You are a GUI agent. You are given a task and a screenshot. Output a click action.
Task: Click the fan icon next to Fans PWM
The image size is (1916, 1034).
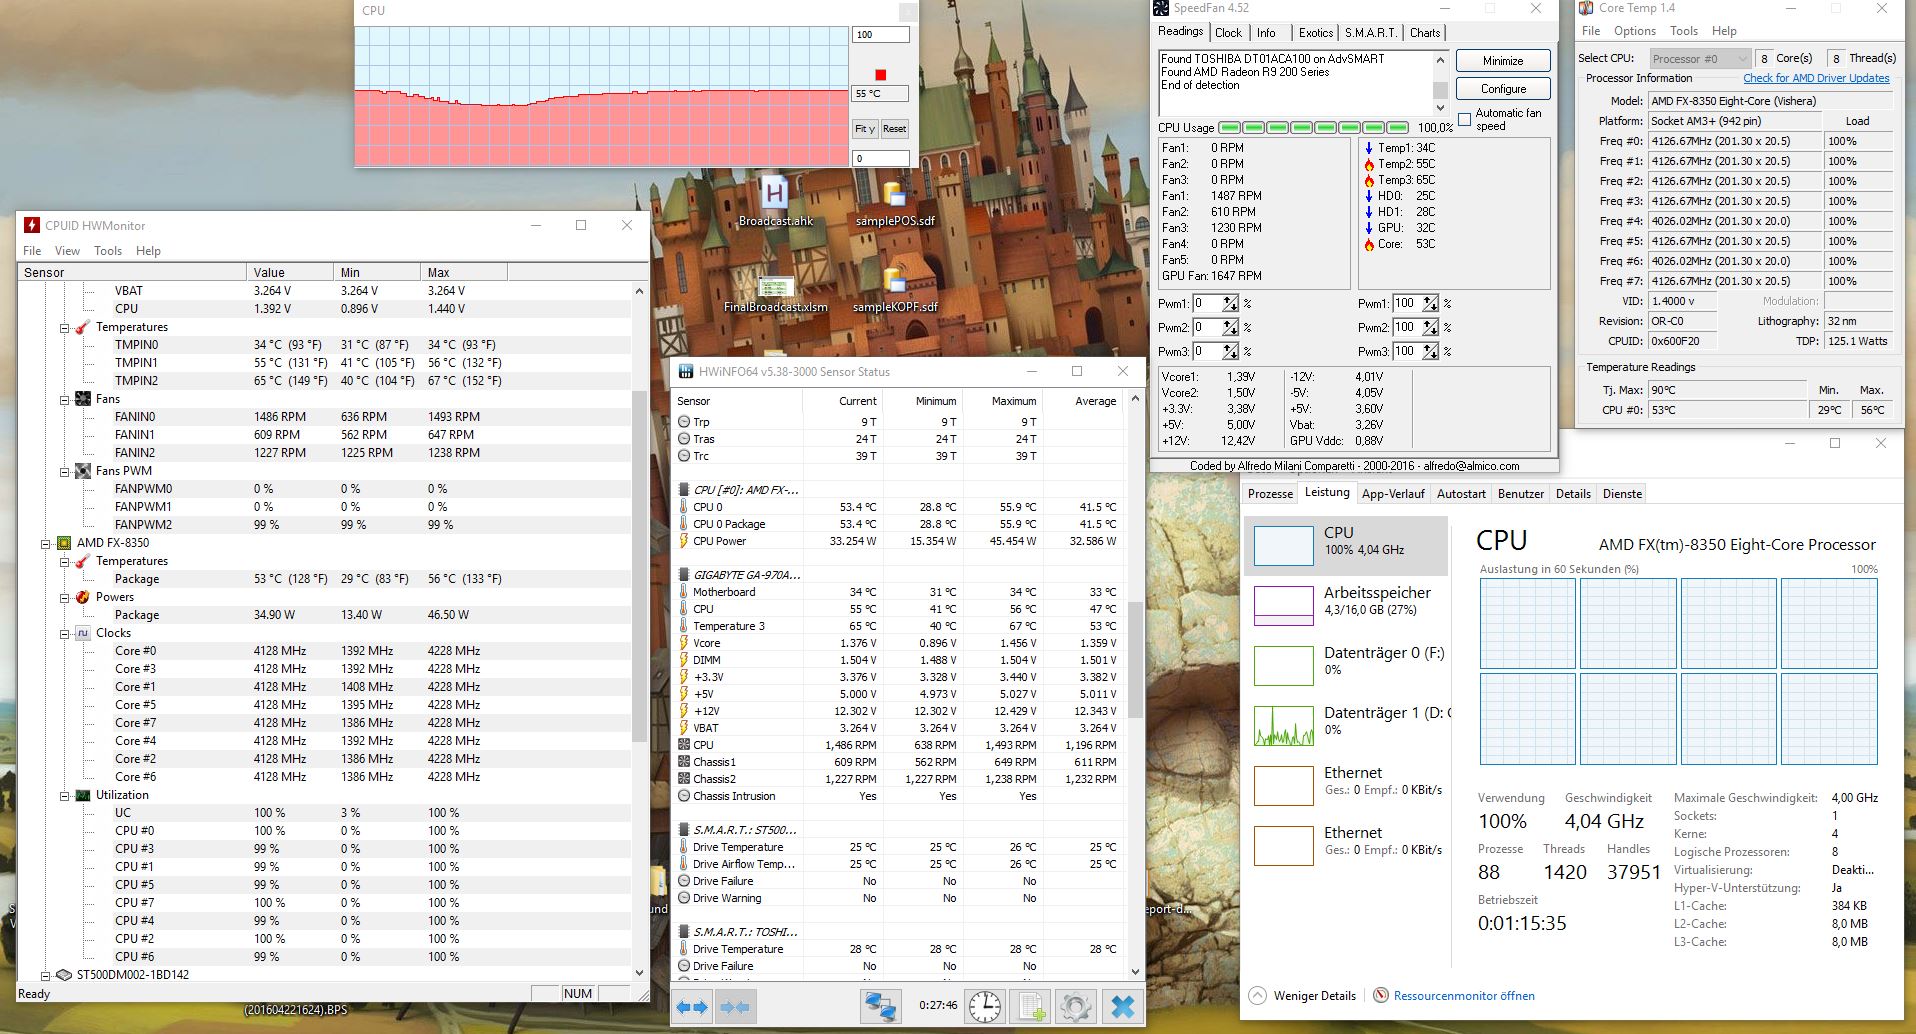pos(83,471)
